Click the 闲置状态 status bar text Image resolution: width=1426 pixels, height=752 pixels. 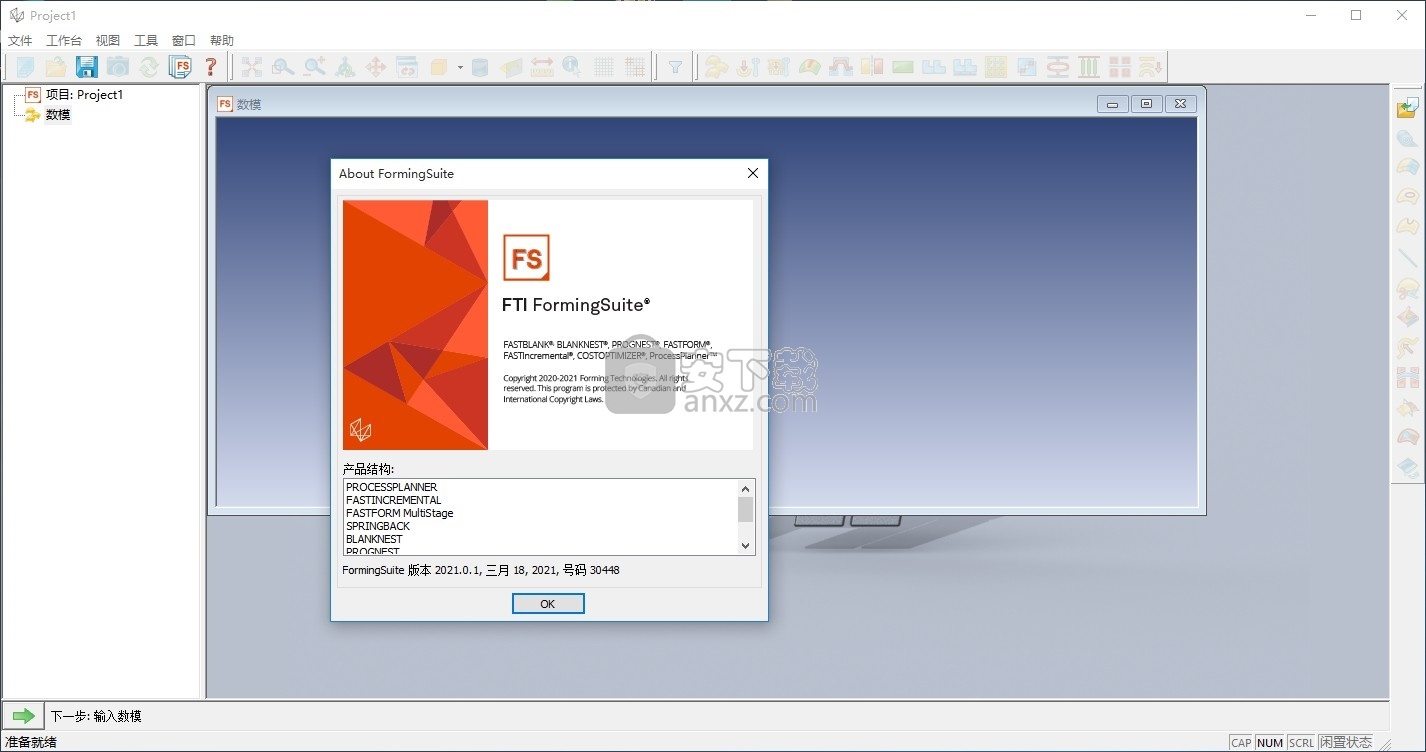tap(1346, 743)
